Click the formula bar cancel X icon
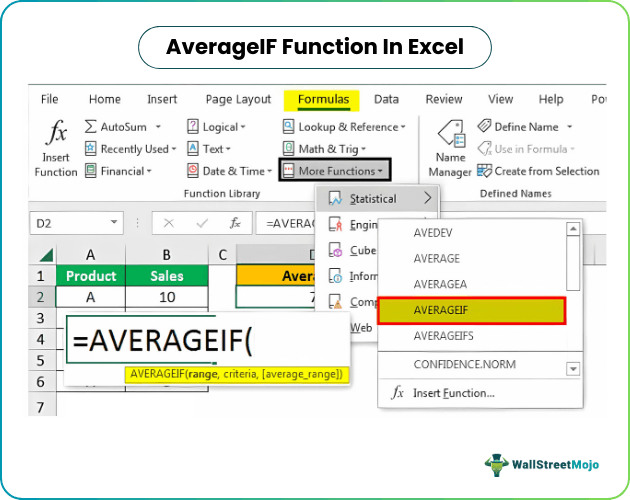This screenshot has height=500, width=630. pos(169,223)
